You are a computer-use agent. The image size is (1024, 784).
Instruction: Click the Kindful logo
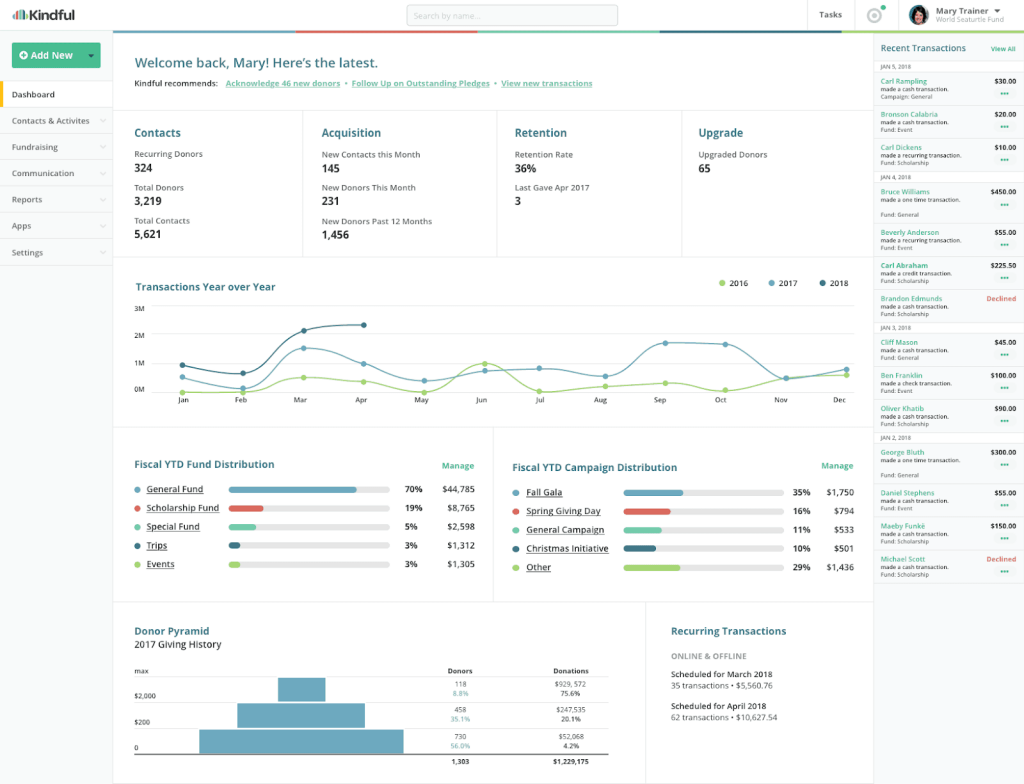coord(44,14)
